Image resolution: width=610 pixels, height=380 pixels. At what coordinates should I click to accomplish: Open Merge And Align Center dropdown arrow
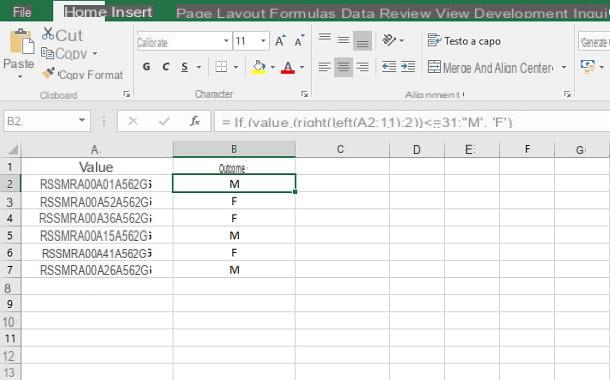click(564, 68)
